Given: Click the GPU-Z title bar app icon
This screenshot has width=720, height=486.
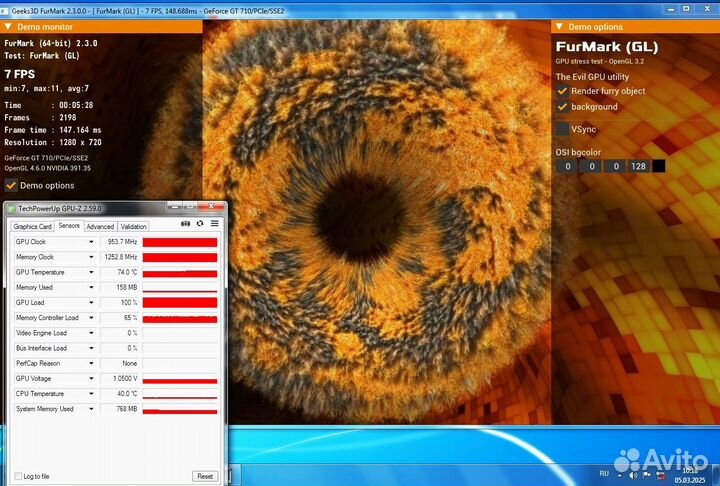Looking at the screenshot, I should (x=12, y=208).
